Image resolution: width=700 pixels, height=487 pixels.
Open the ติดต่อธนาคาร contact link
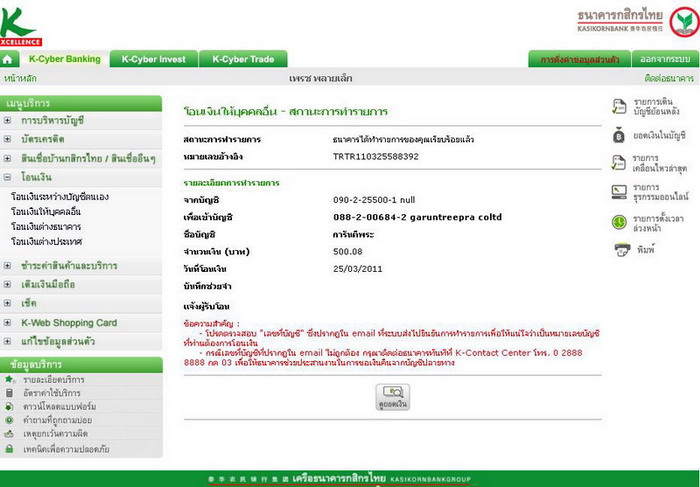[x=669, y=77]
